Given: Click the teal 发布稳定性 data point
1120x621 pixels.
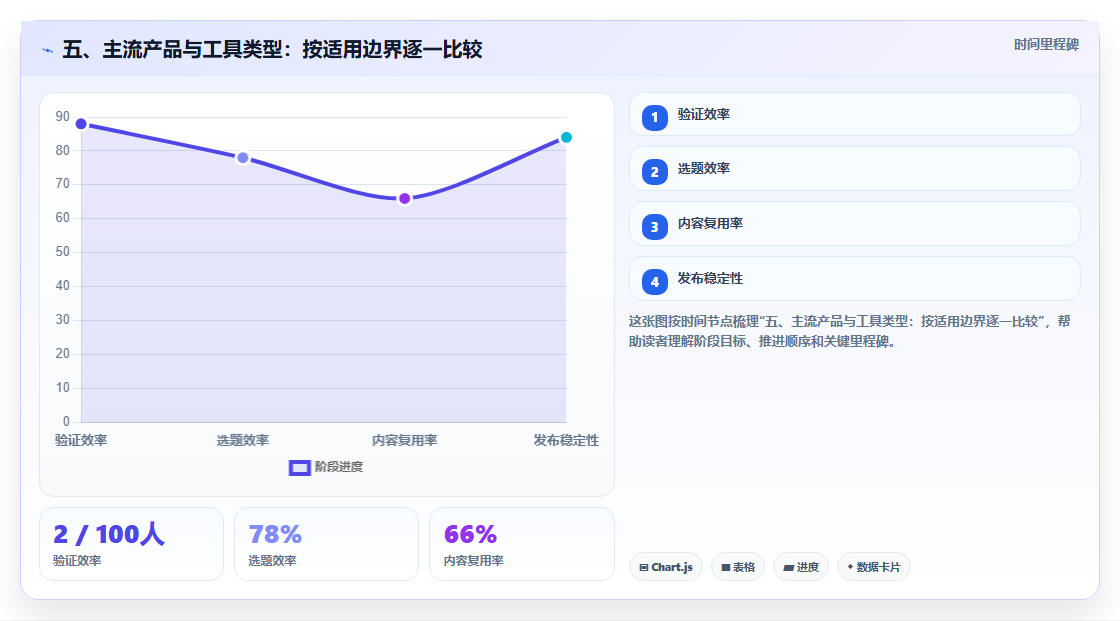Looking at the screenshot, I should coord(566,137).
